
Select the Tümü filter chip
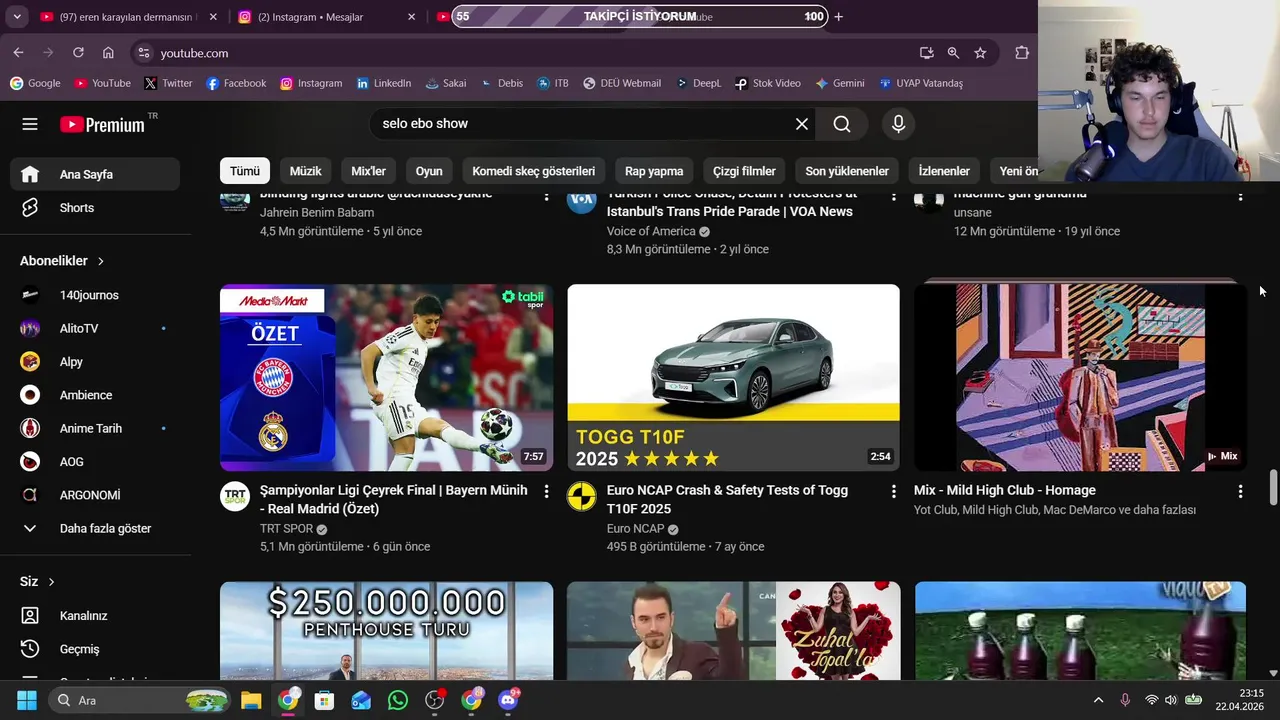coord(244,171)
